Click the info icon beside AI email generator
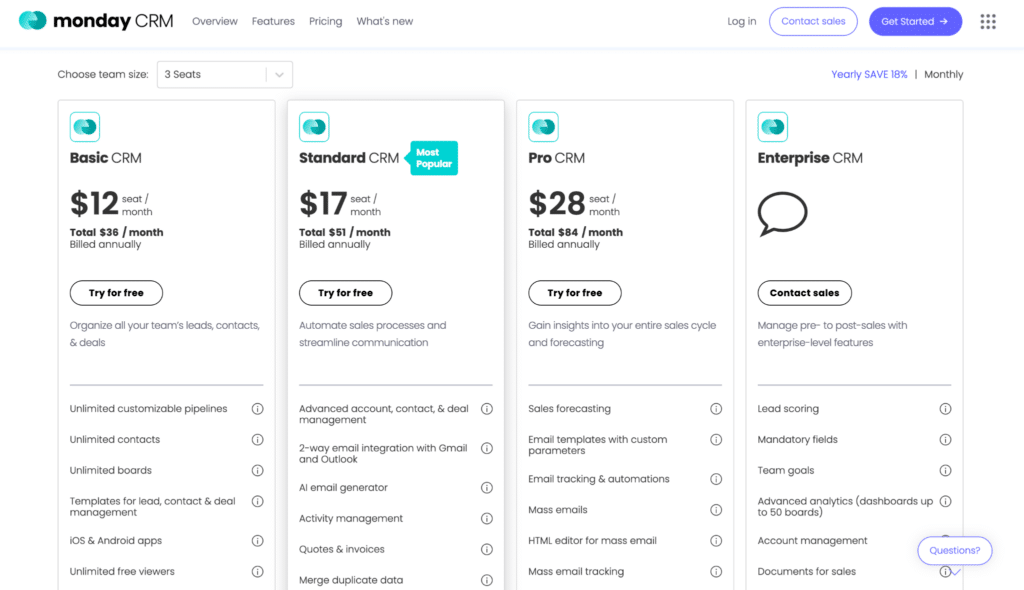Viewport: 1024px width, 590px height. (x=487, y=487)
